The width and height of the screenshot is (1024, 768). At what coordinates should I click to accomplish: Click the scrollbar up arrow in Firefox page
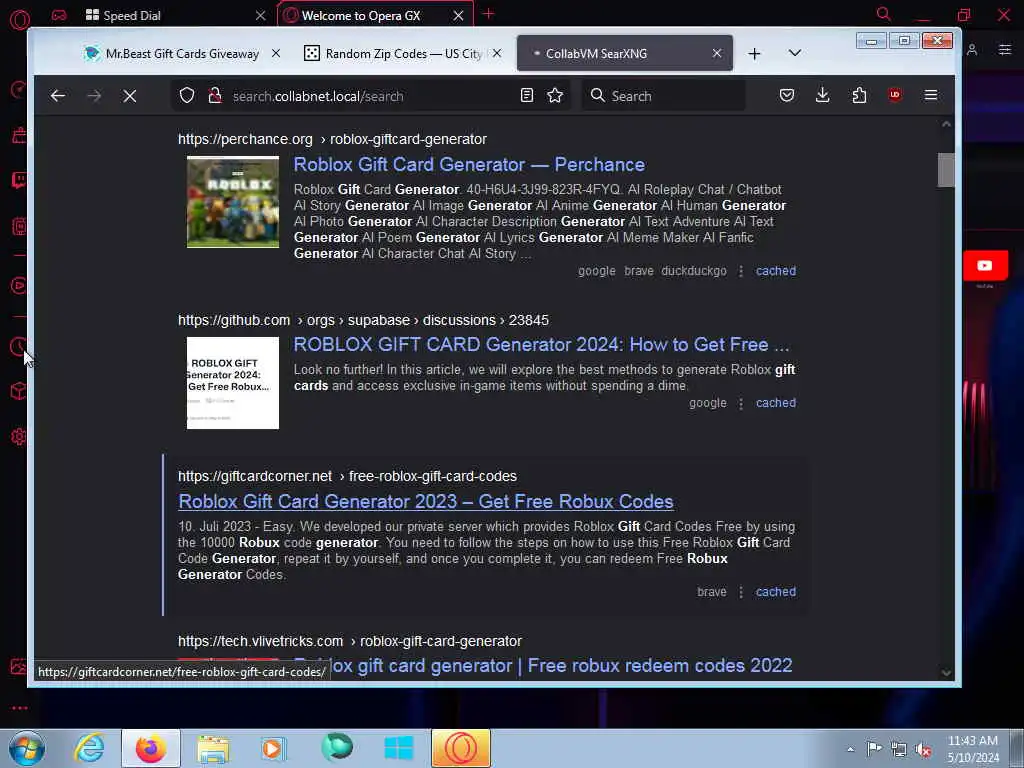coord(946,124)
